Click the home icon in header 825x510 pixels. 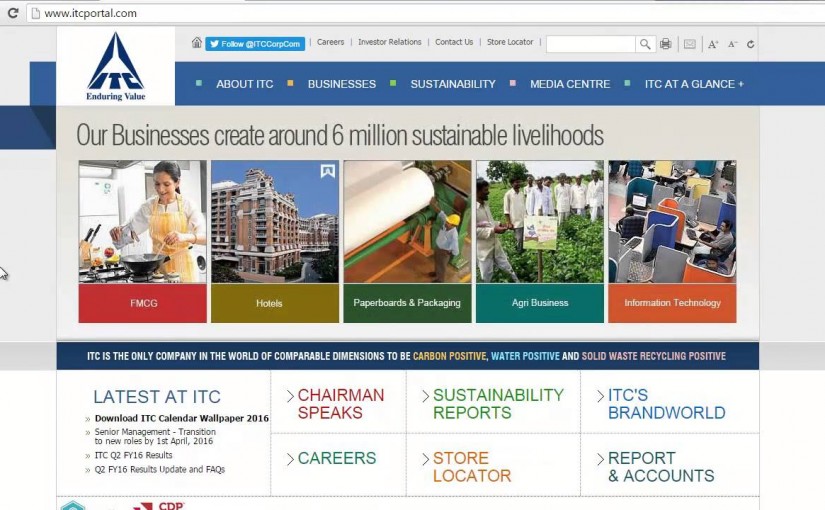click(x=197, y=43)
